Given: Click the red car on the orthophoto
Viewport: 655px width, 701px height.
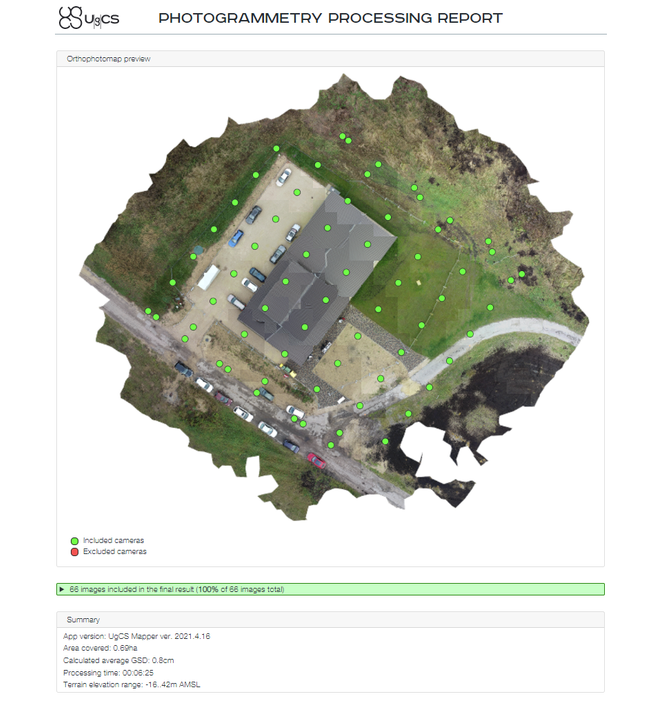Looking at the screenshot, I should point(316,460).
